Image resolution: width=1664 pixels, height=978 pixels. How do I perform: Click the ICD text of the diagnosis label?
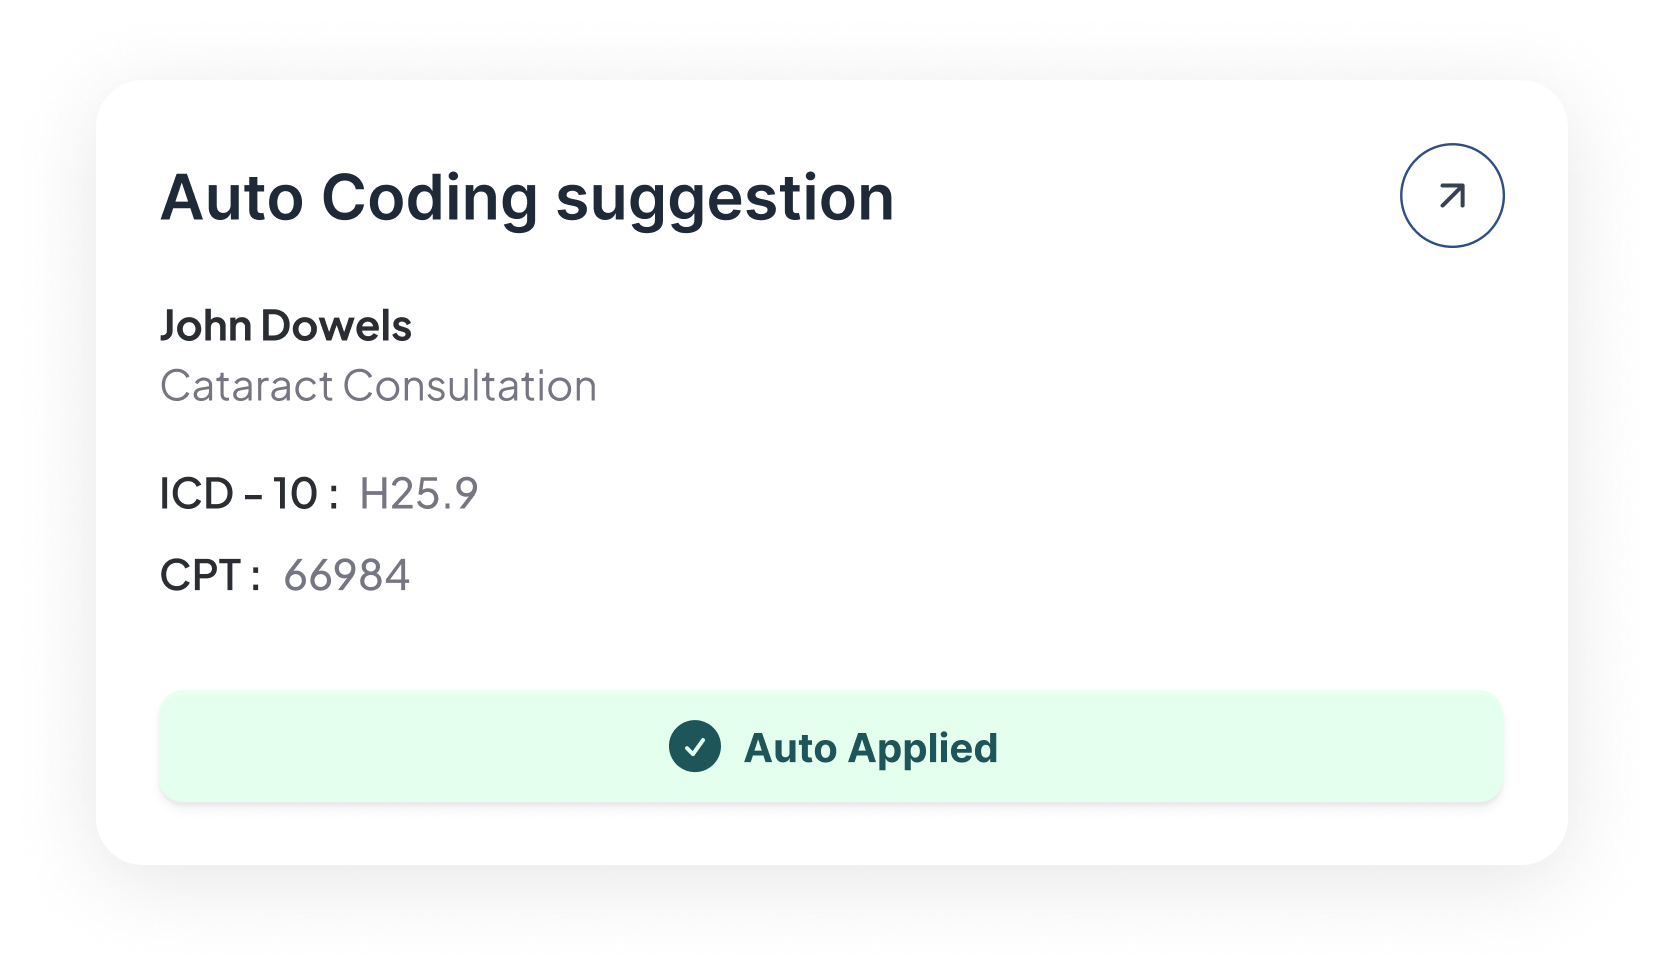[197, 494]
